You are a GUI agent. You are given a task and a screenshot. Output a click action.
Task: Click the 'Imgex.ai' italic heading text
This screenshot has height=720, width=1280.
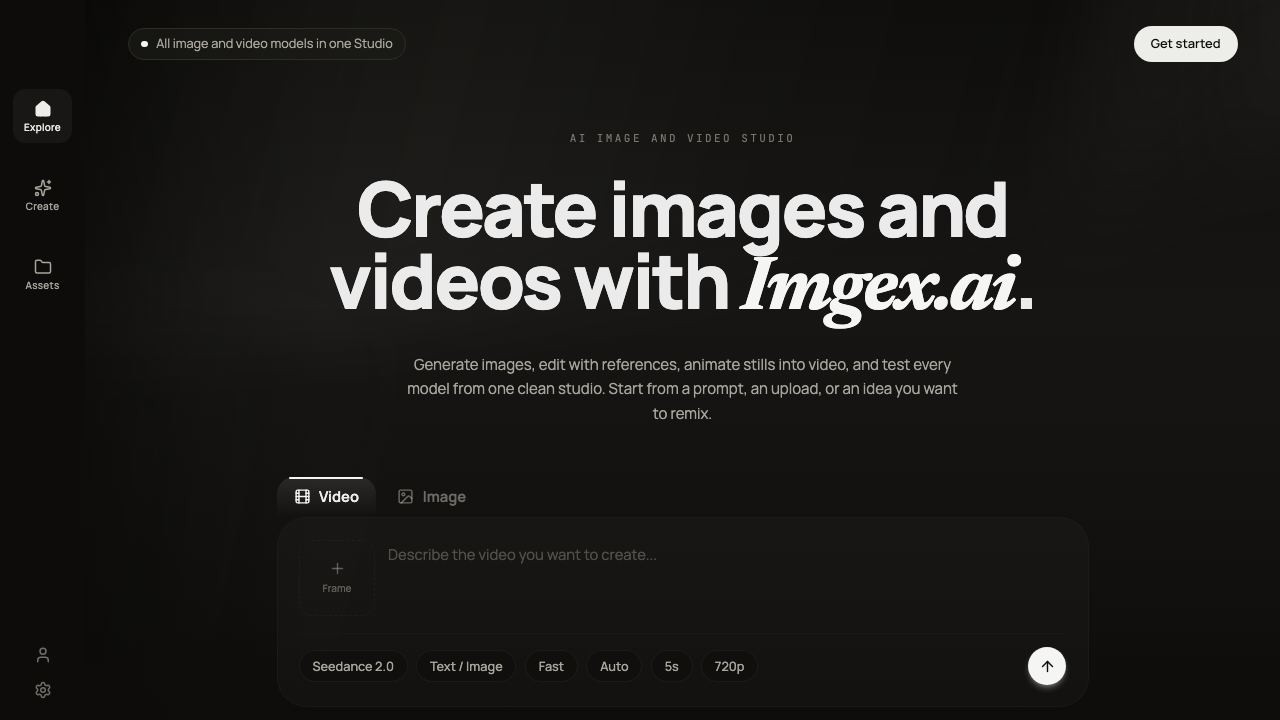coord(879,286)
